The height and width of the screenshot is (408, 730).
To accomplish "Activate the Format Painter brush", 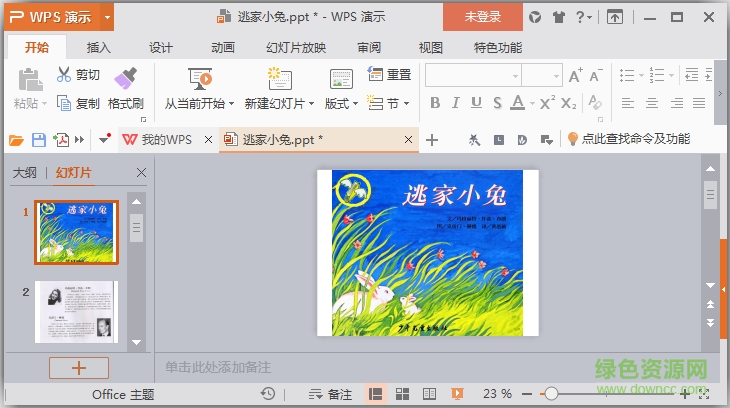I will [126, 78].
